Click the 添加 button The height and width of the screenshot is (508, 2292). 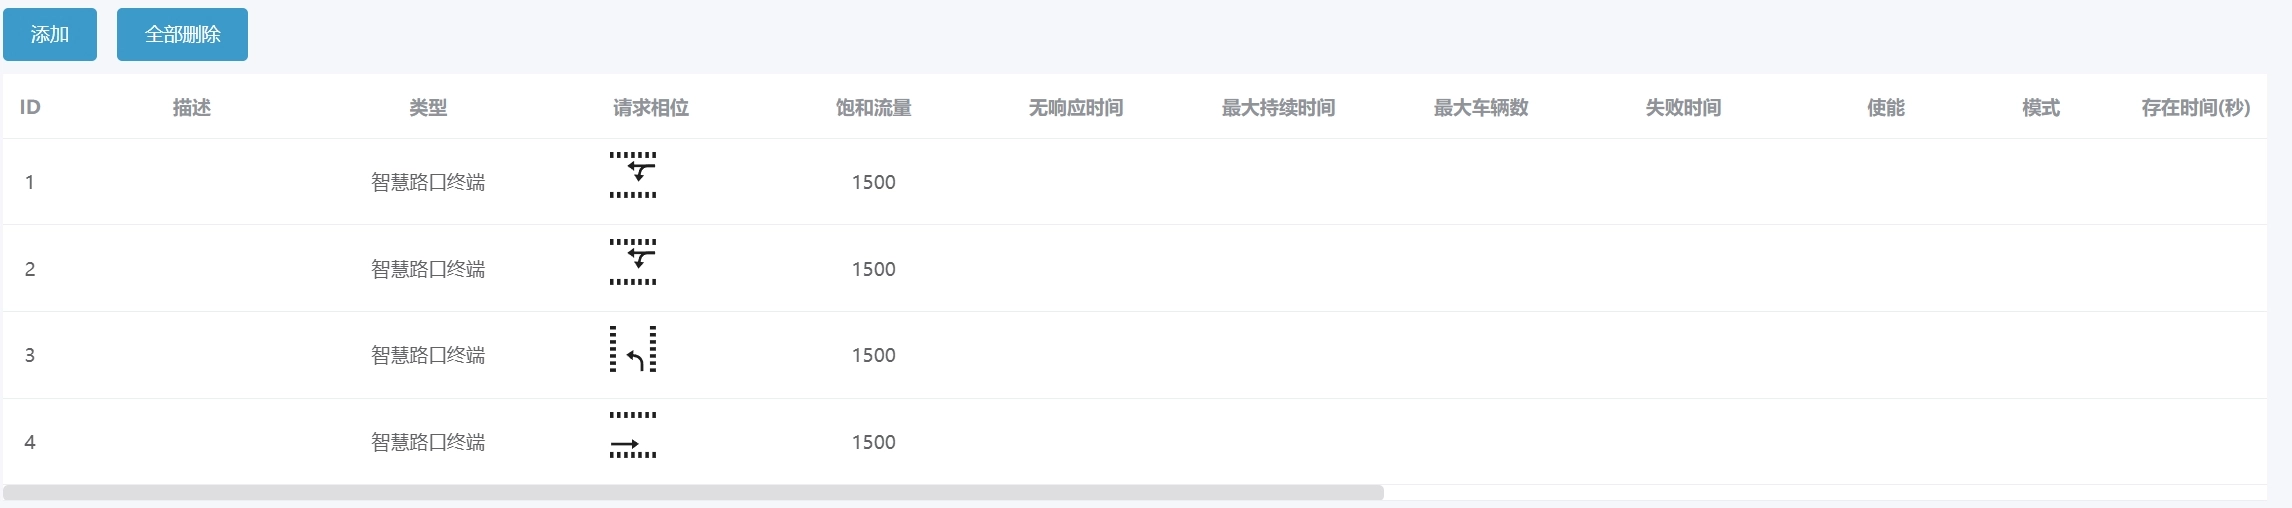(x=50, y=35)
